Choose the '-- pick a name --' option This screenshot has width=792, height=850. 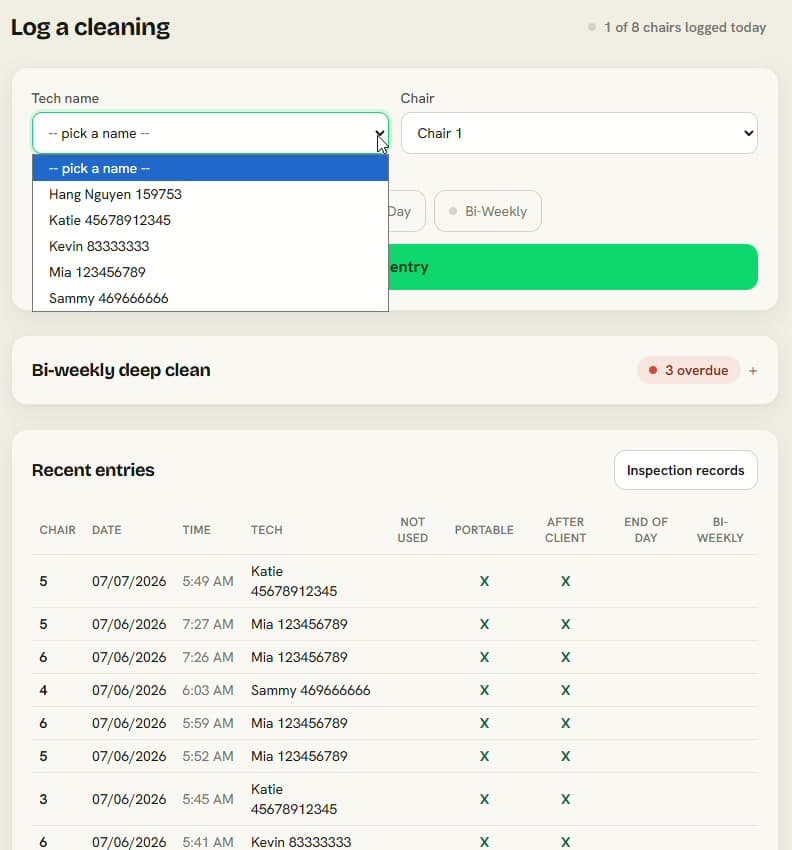pyautogui.click(x=210, y=169)
